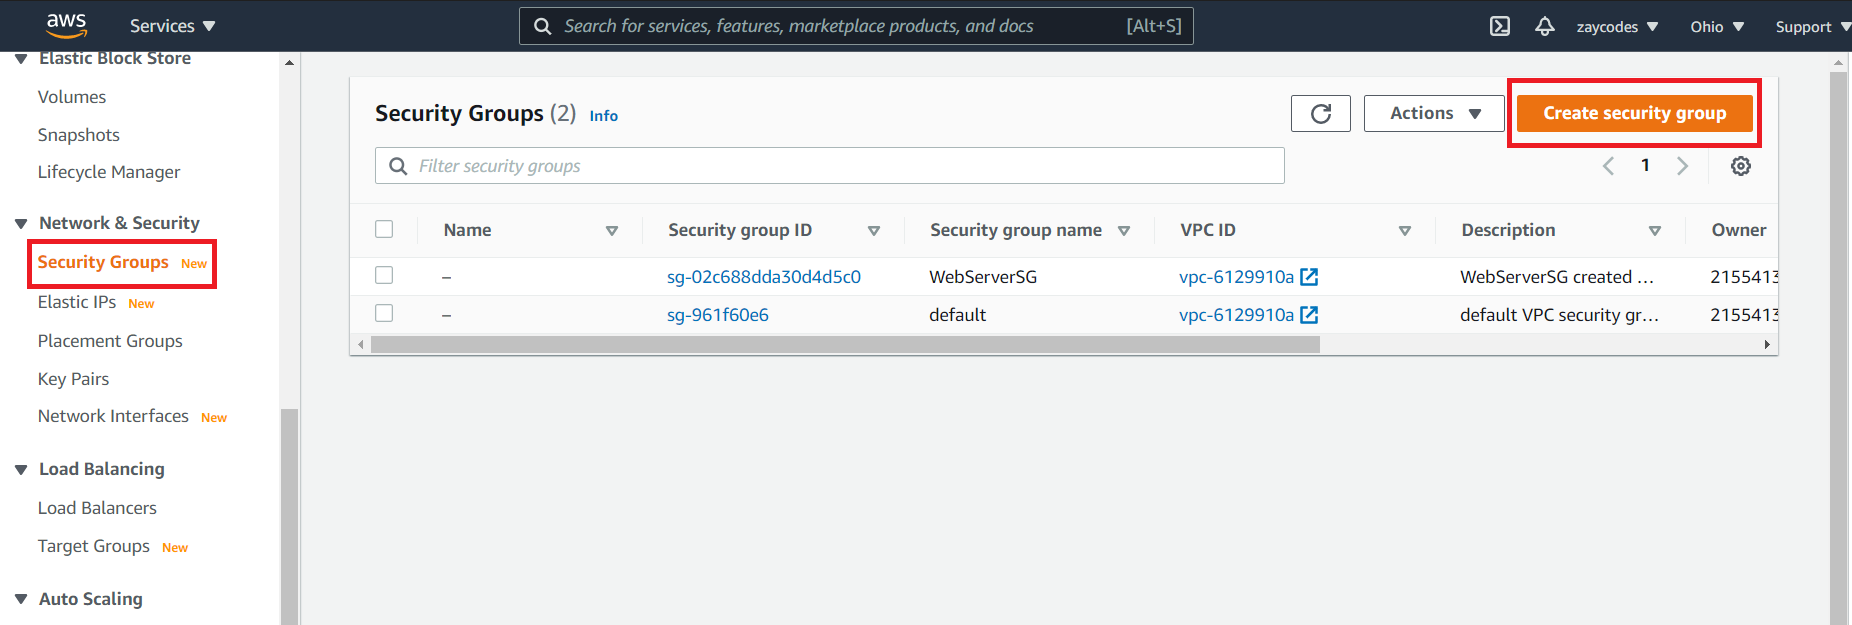Open the notifications bell
The width and height of the screenshot is (1852, 625).
pyautogui.click(x=1544, y=26)
